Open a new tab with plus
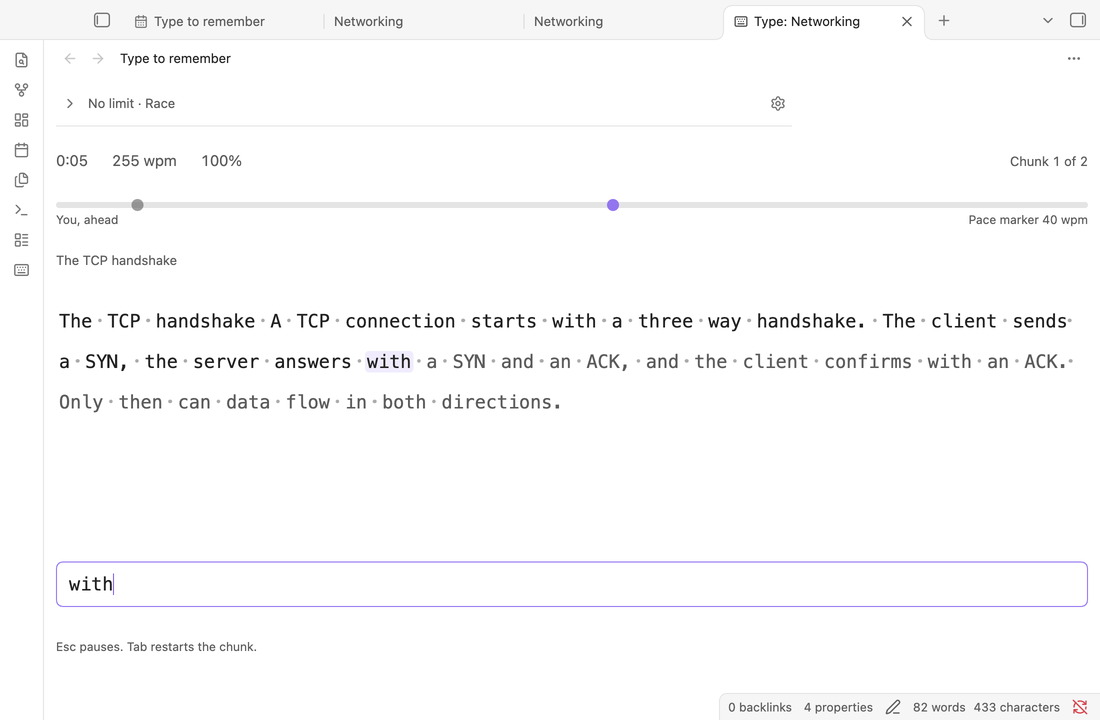 click(944, 20)
